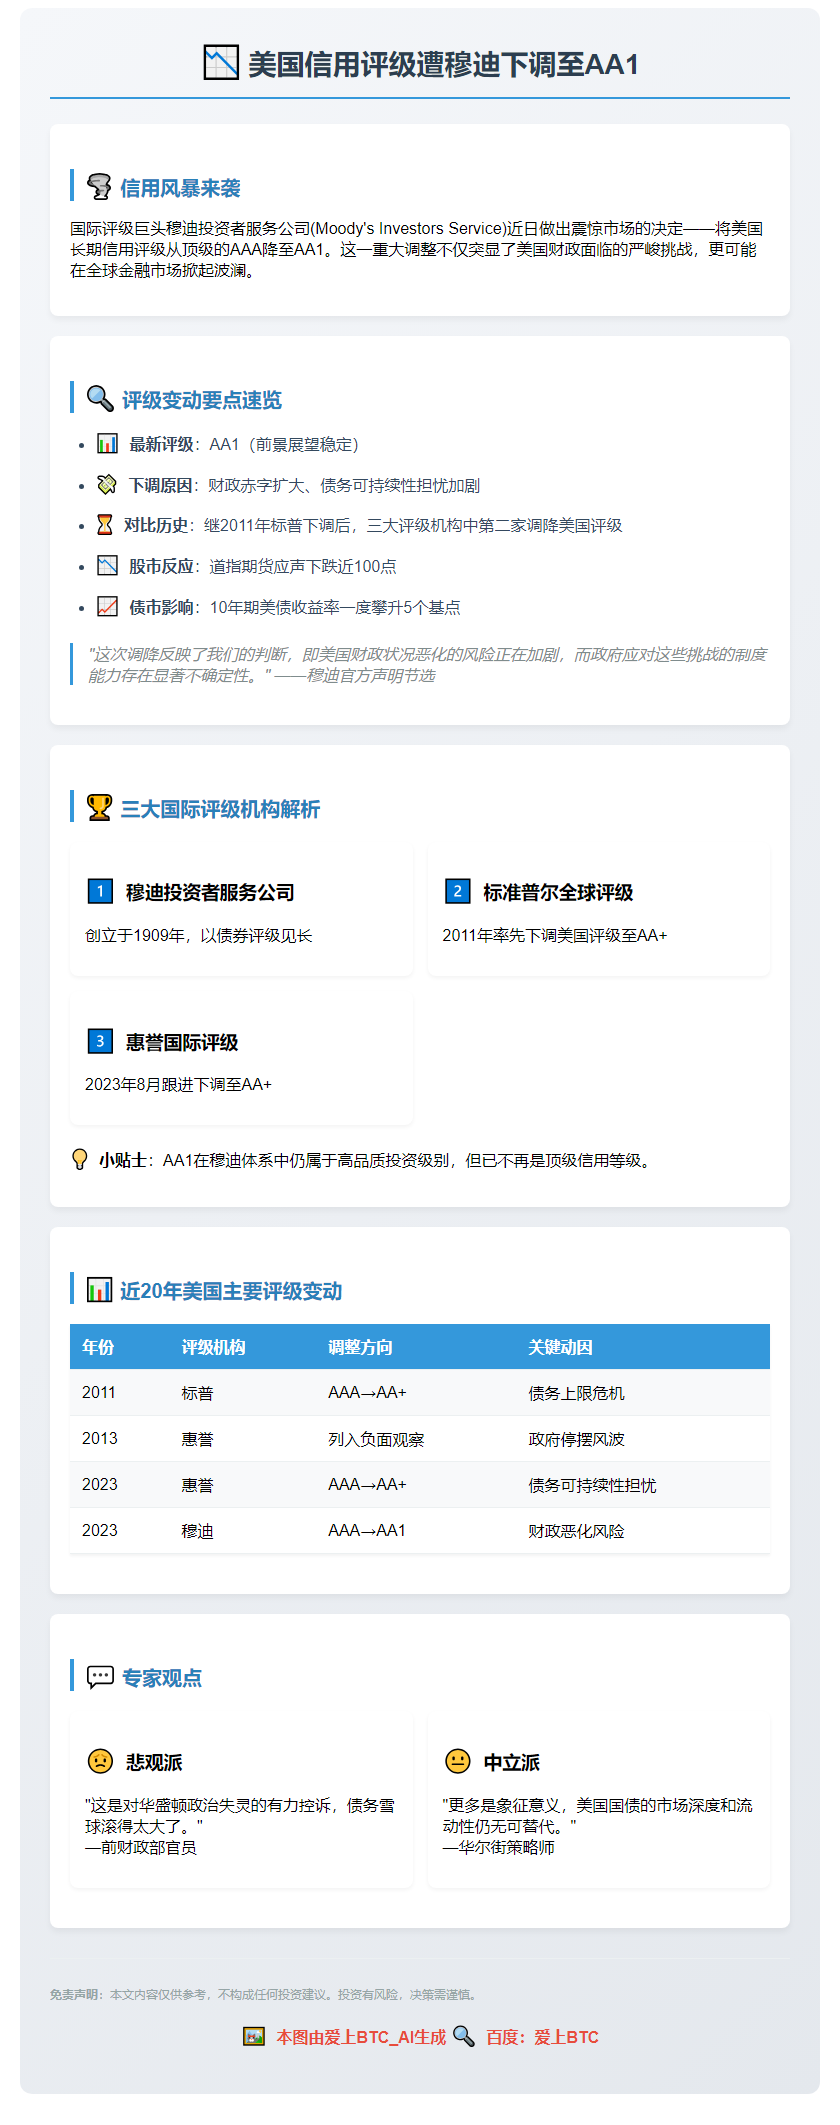The height and width of the screenshot is (2125, 840).
Task: Click the 下调原因 bullet label
Action: point(160,485)
